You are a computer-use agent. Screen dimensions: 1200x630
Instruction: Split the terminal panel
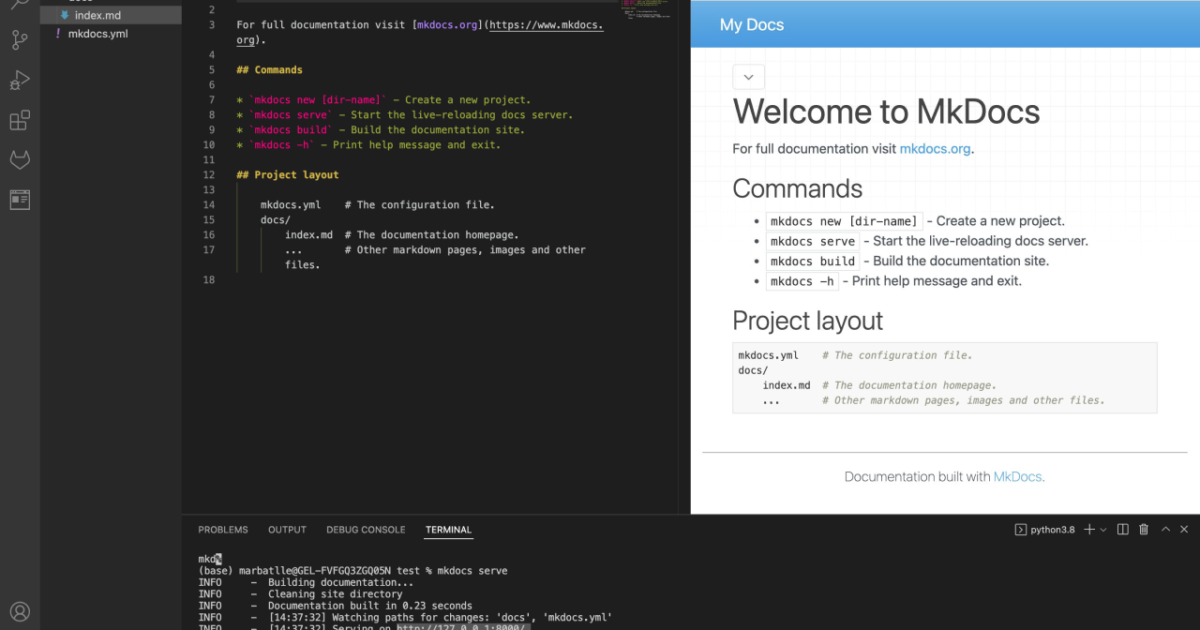[1123, 529]
